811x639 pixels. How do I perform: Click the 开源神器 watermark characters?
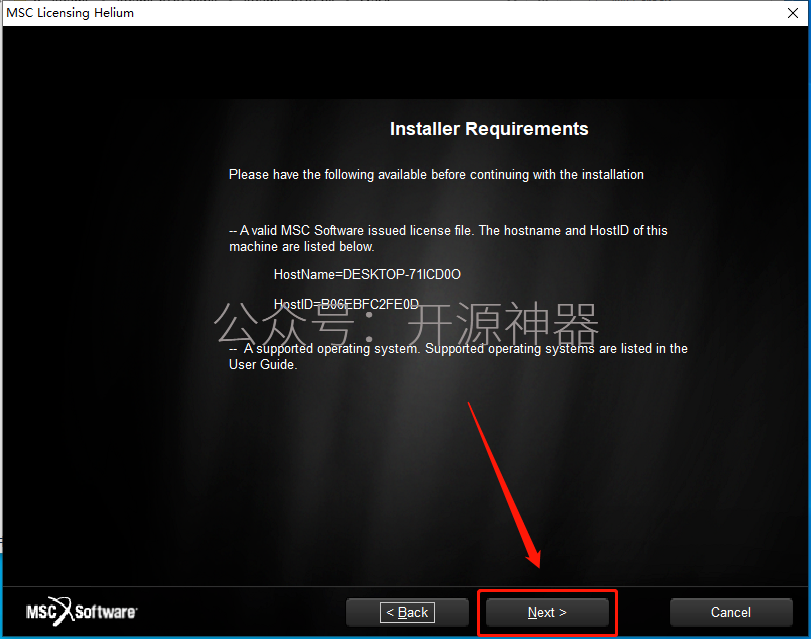(503, 324)
